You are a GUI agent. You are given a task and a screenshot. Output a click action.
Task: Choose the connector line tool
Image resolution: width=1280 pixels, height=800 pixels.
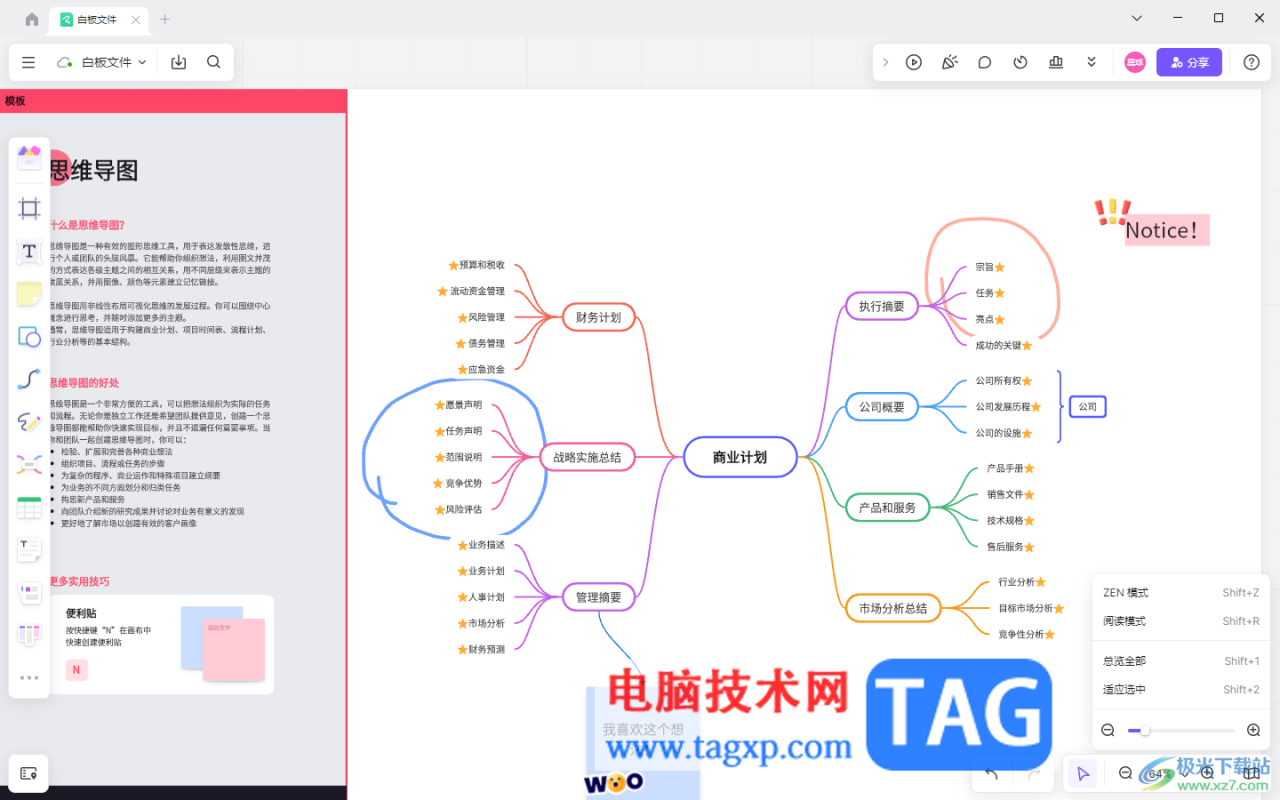29,380
